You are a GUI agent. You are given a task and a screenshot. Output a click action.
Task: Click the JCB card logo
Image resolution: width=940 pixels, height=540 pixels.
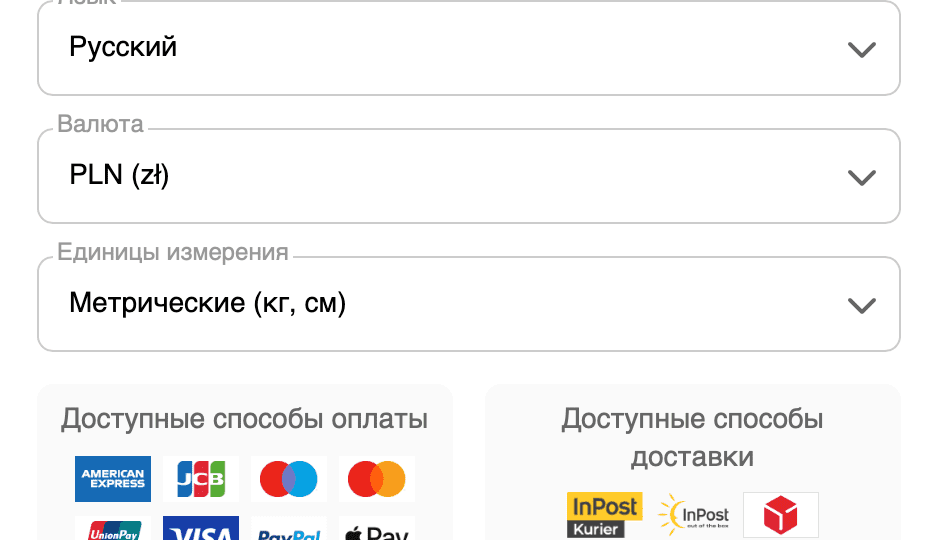click(201, 479)
